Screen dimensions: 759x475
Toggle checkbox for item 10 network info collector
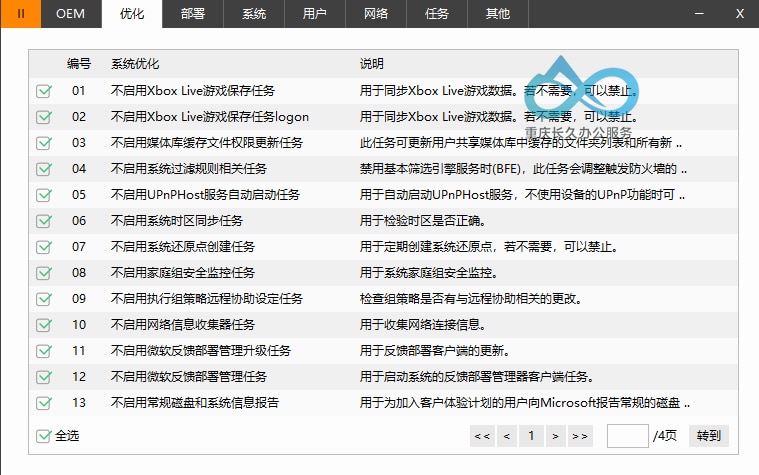[x=44, y=325]
